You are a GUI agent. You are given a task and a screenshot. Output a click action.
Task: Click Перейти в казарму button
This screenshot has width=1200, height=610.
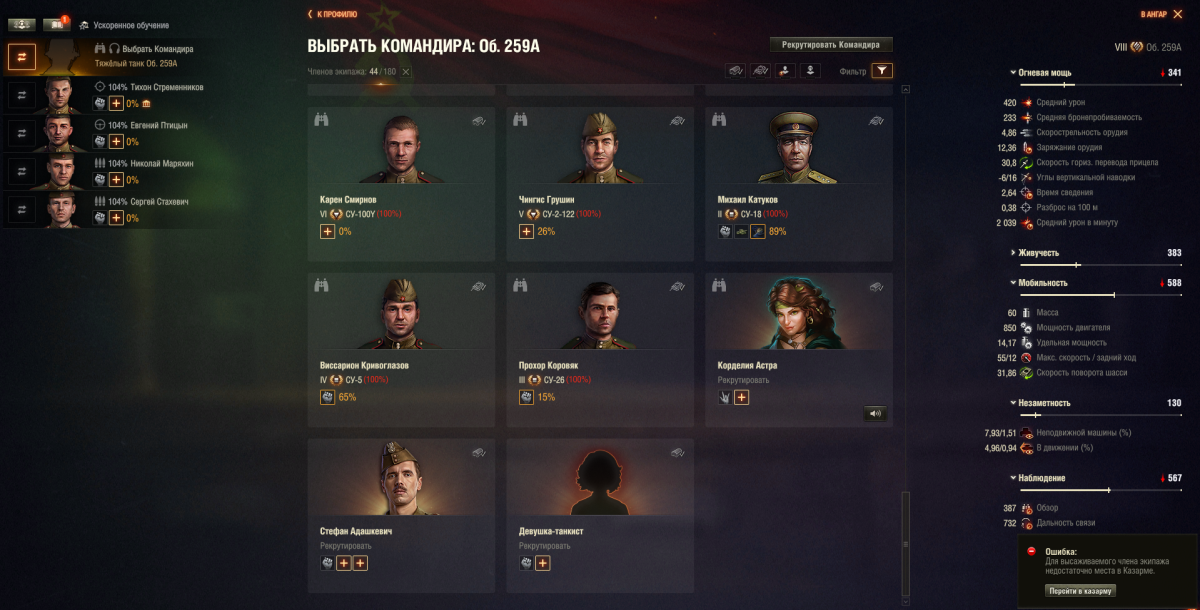pos(1081,591)
